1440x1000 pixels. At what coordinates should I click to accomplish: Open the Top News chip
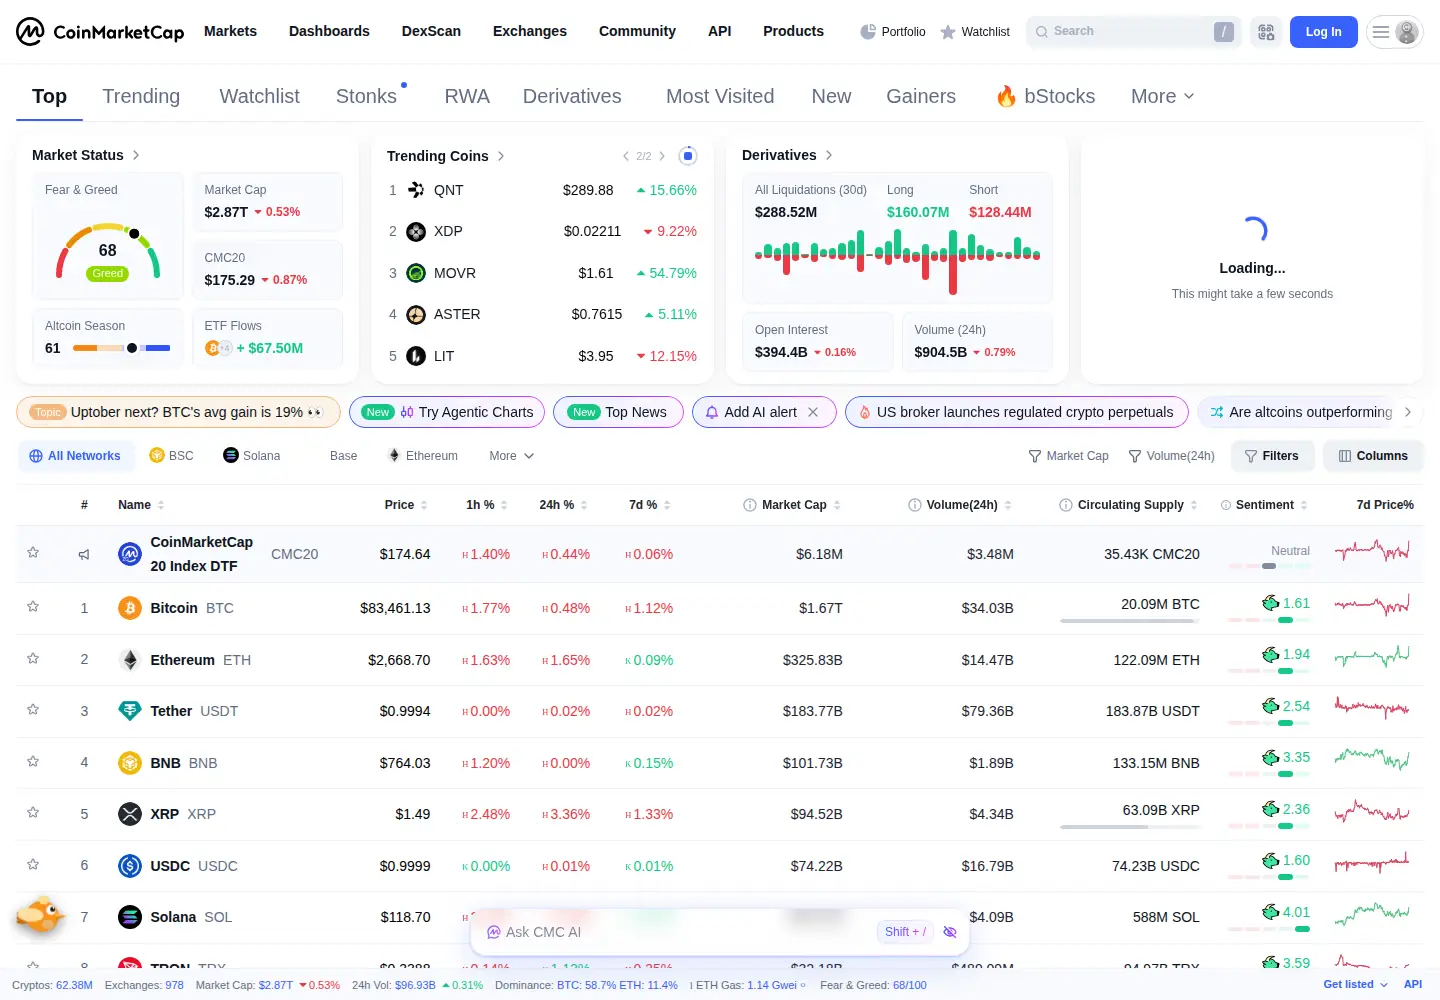coord(618,412)
